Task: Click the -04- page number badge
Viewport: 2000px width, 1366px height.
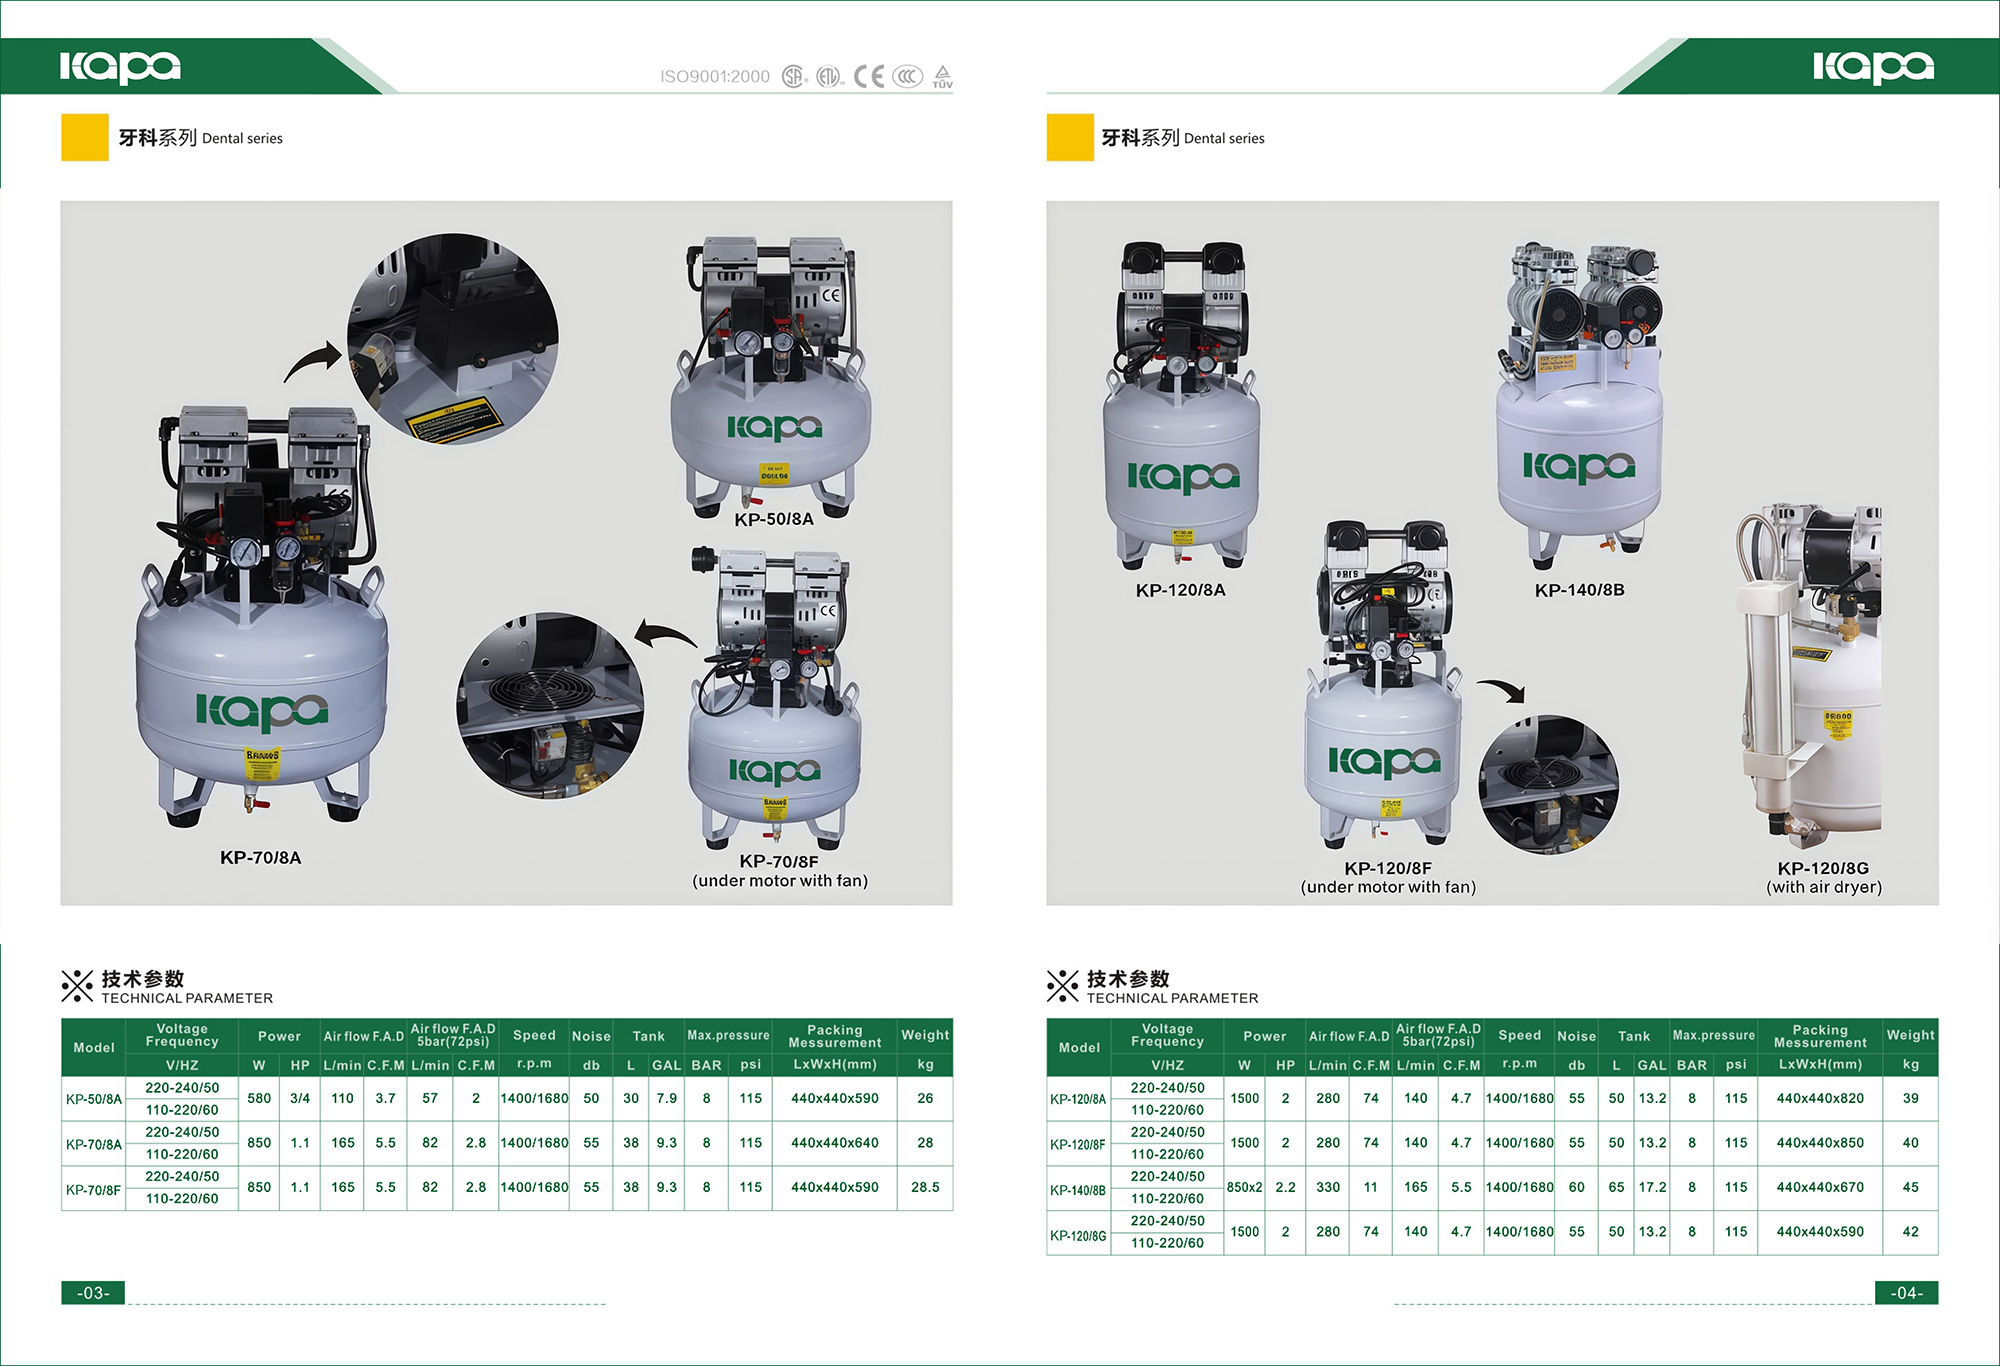Action: tap(1906, 1293)
